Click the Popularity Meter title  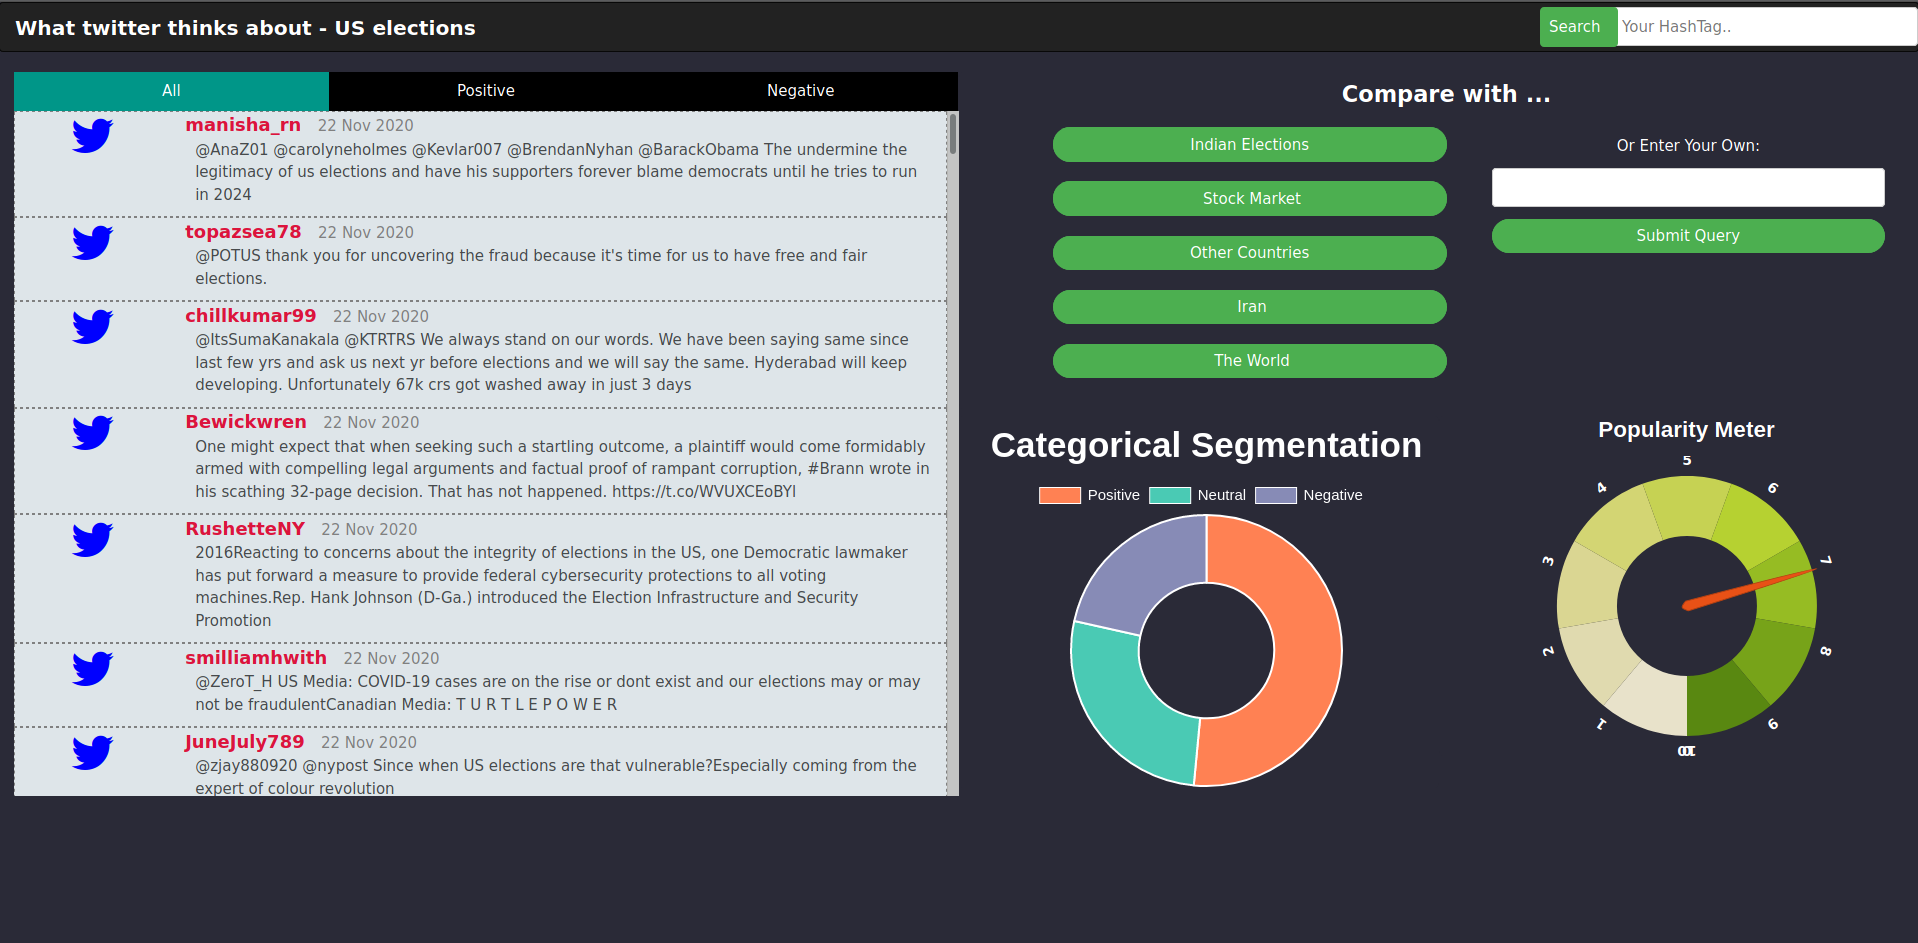click(x=1686, y=430)
